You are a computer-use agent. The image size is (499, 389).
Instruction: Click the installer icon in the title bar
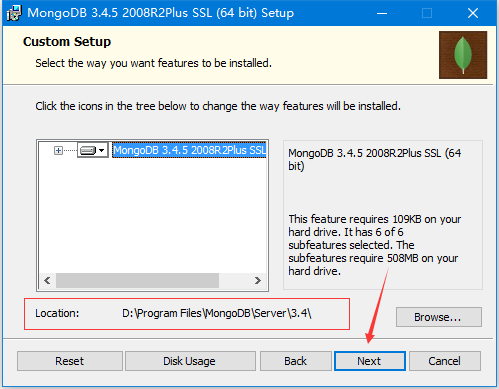click(x=14, y=13)
